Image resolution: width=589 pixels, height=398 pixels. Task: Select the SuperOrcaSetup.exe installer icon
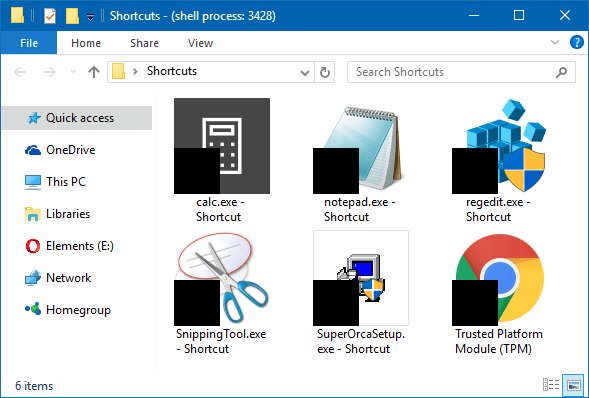[x=361, y=278]
